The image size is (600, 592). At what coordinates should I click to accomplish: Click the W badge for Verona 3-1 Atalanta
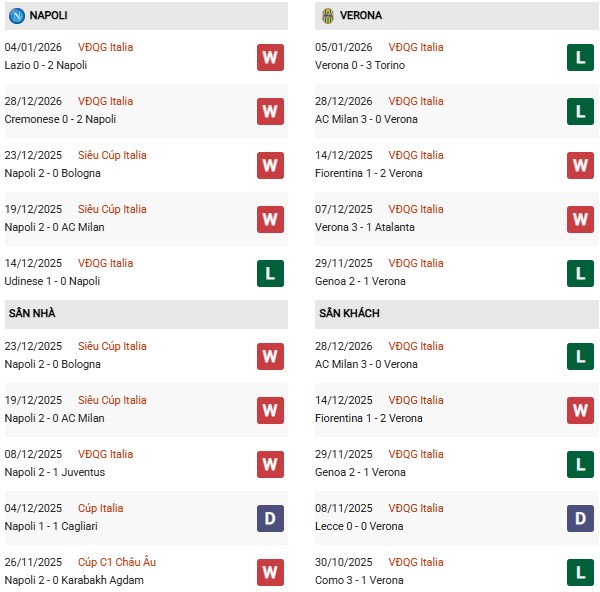click(580, 219)
